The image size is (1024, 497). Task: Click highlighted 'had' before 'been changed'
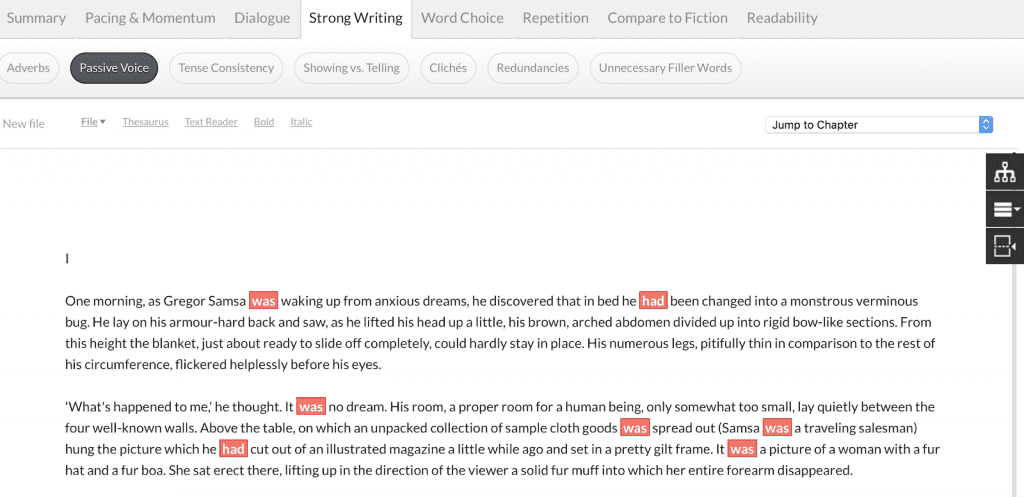[x=653, y=301]
